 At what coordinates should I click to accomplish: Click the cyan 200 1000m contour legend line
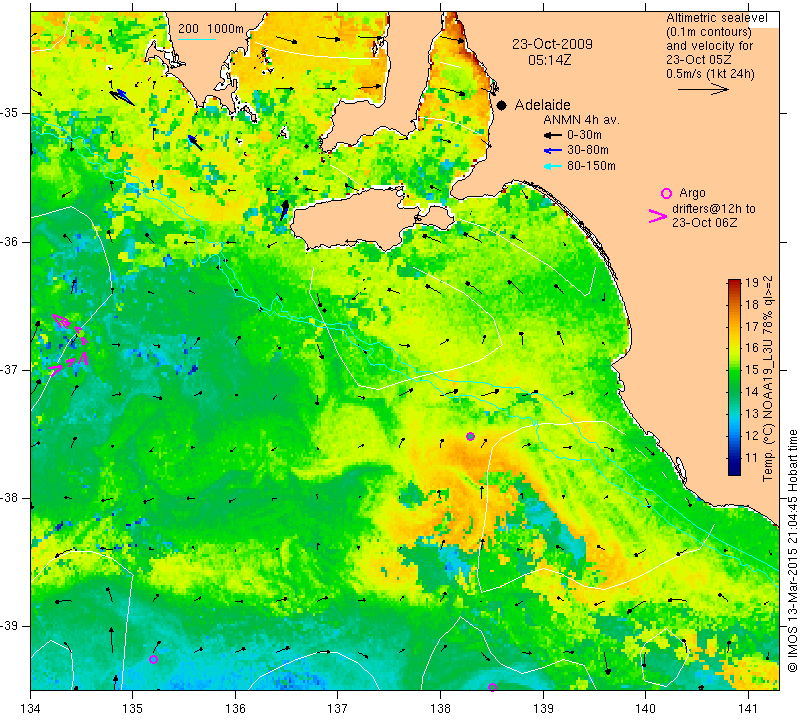[x=196, y=39]
